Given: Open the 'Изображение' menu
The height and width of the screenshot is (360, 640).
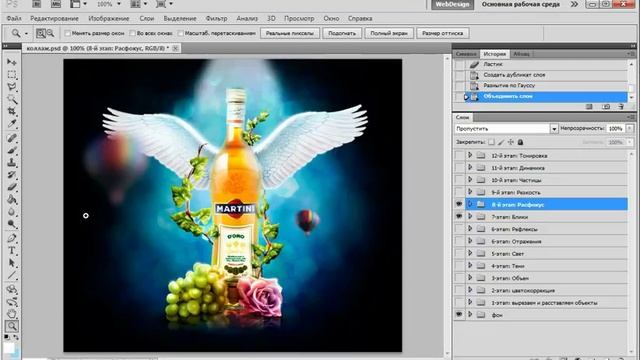Looking at the screenshot, I should pos(109,18).
